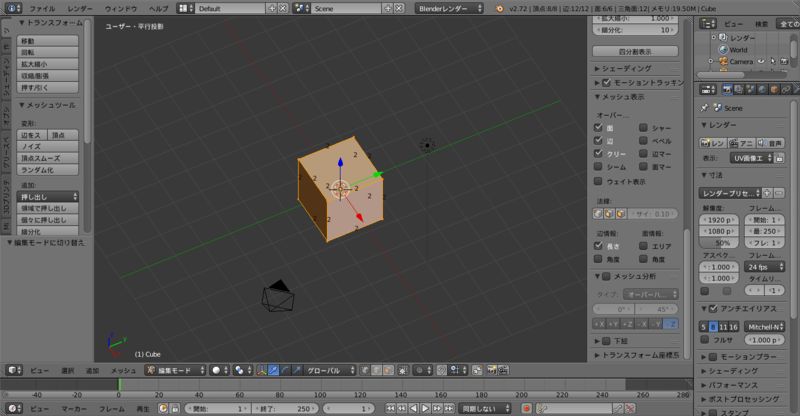The image size is (800, 416).
Task: Open the world properties tab icon
Action: pyautogui.click(x=762, y=90)
